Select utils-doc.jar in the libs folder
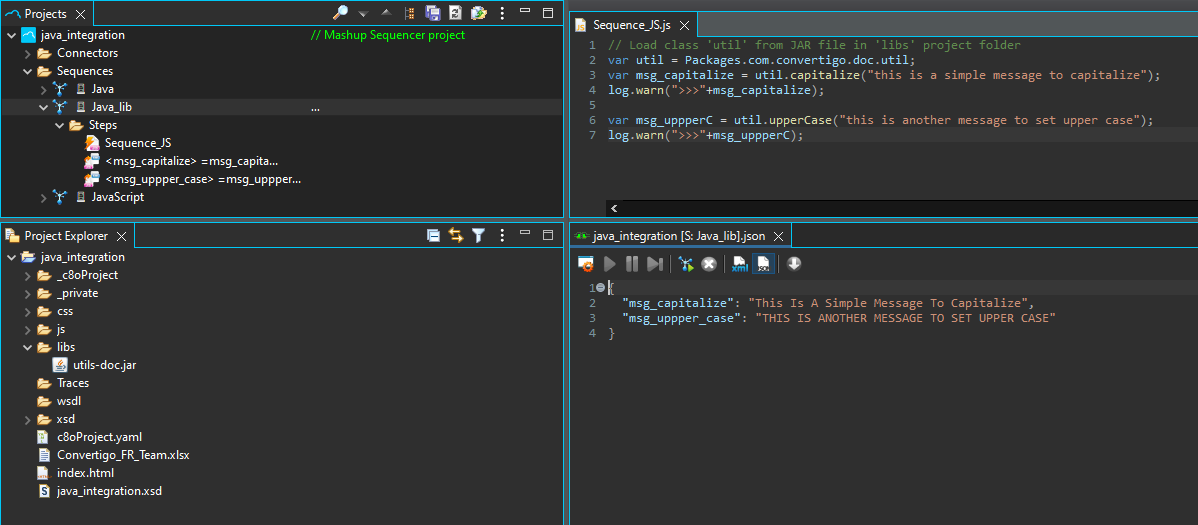 point(104,365)
